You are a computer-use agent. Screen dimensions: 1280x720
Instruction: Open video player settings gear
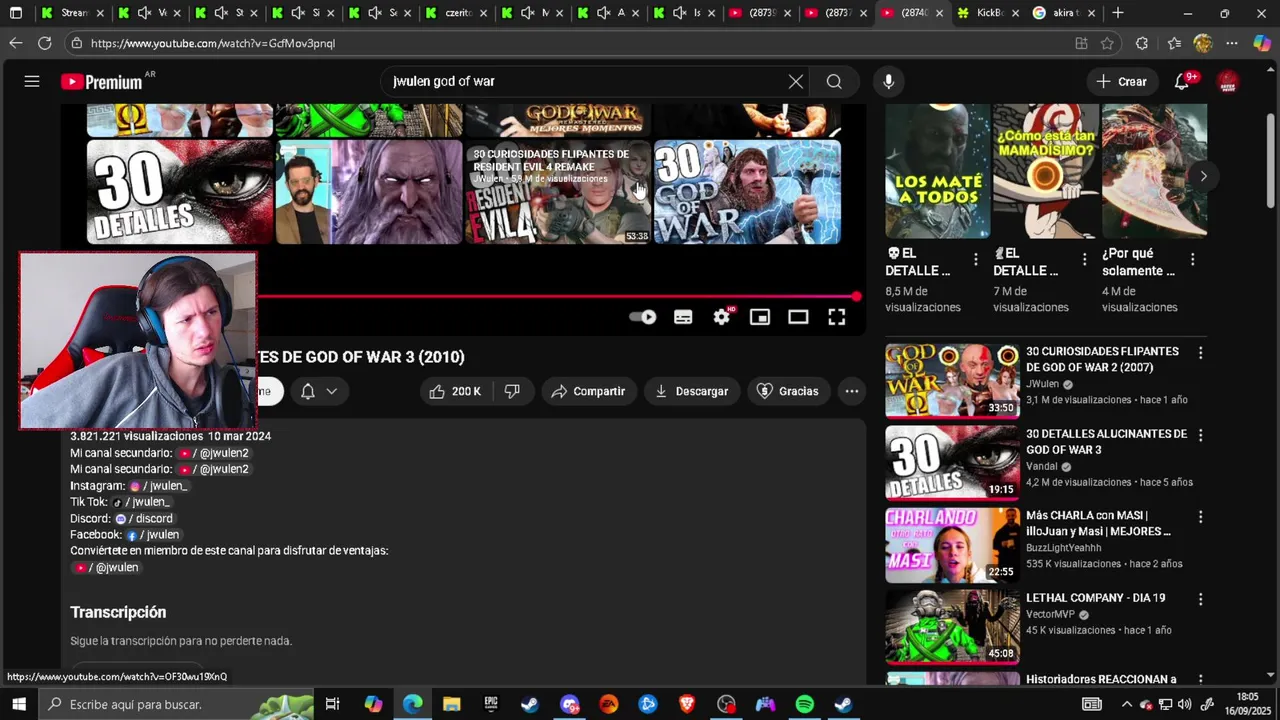click(721, 317)
